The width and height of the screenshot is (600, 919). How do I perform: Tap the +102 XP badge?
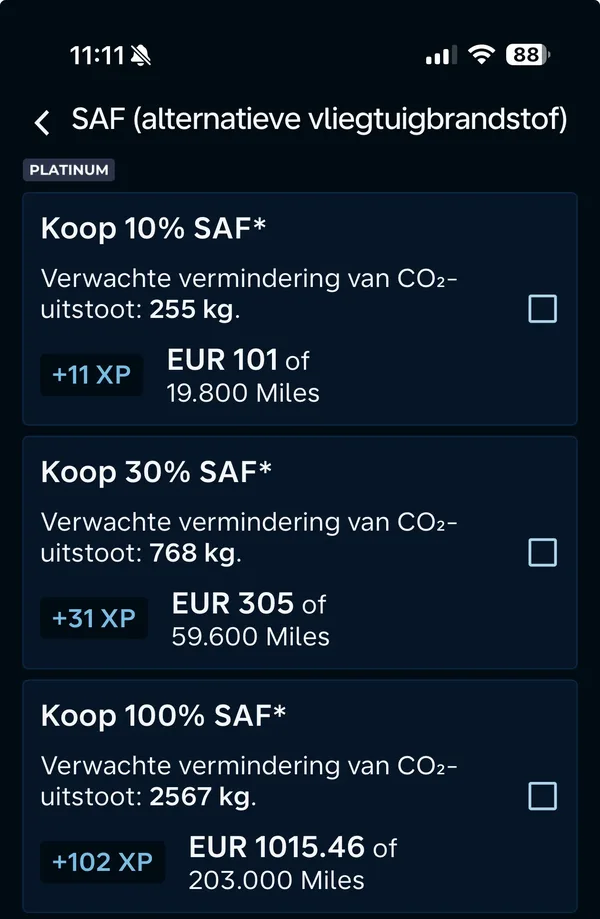102,861
